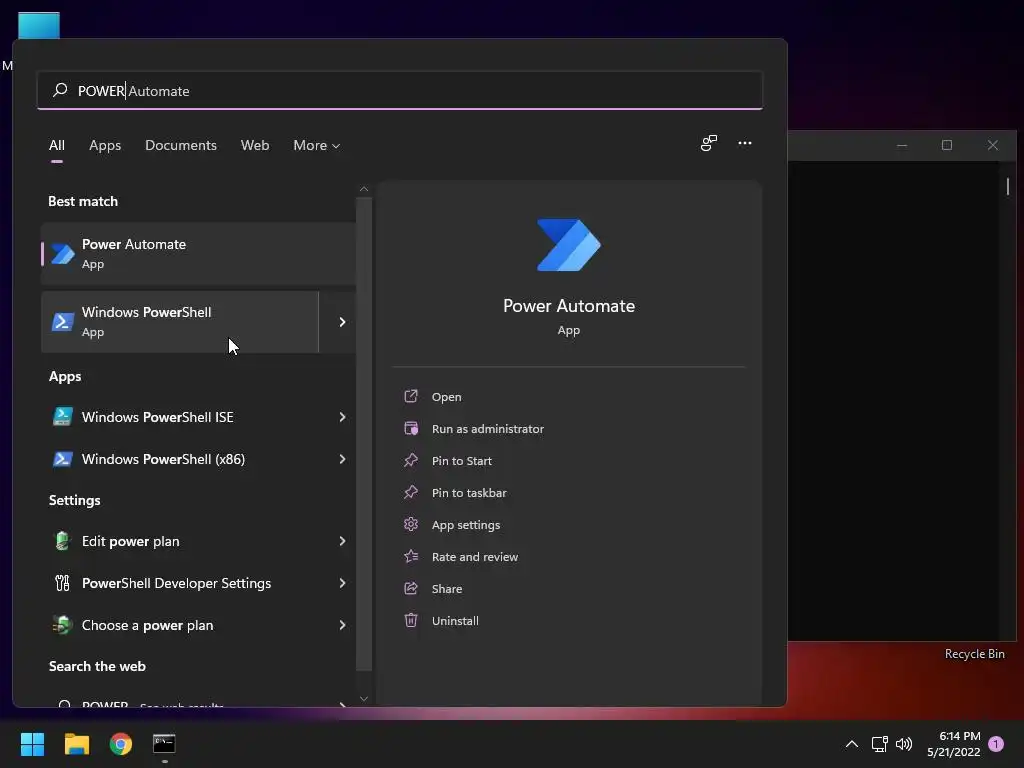Click the Pin to taskbar pin icon
This screenshot has width=1024, height=768.
pyautogui.click(x=411, y=492)
